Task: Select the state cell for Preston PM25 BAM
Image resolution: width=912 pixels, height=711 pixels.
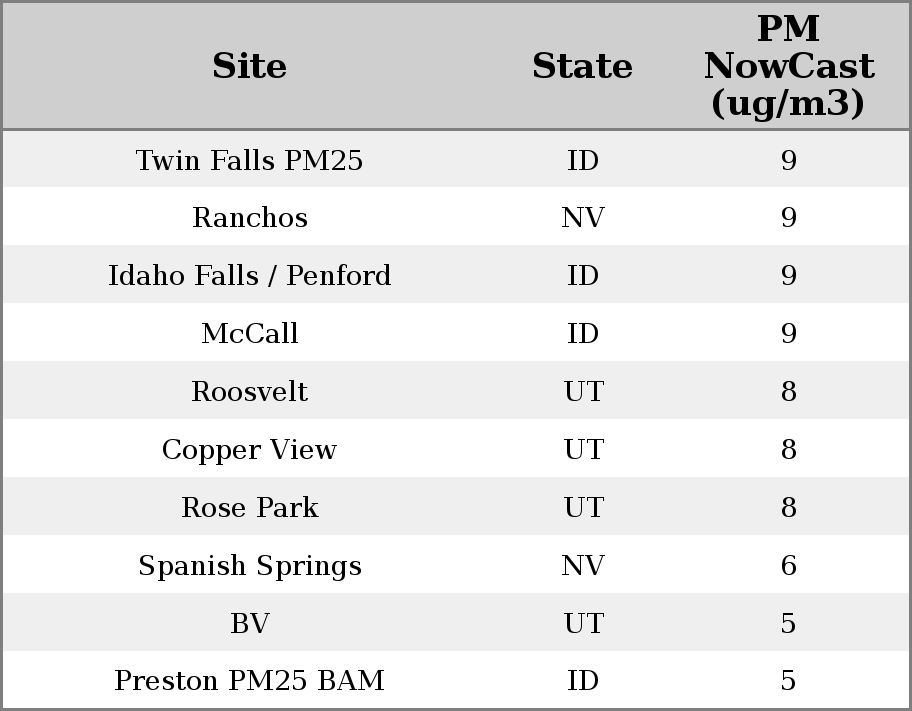Action: tap(582, 681)
